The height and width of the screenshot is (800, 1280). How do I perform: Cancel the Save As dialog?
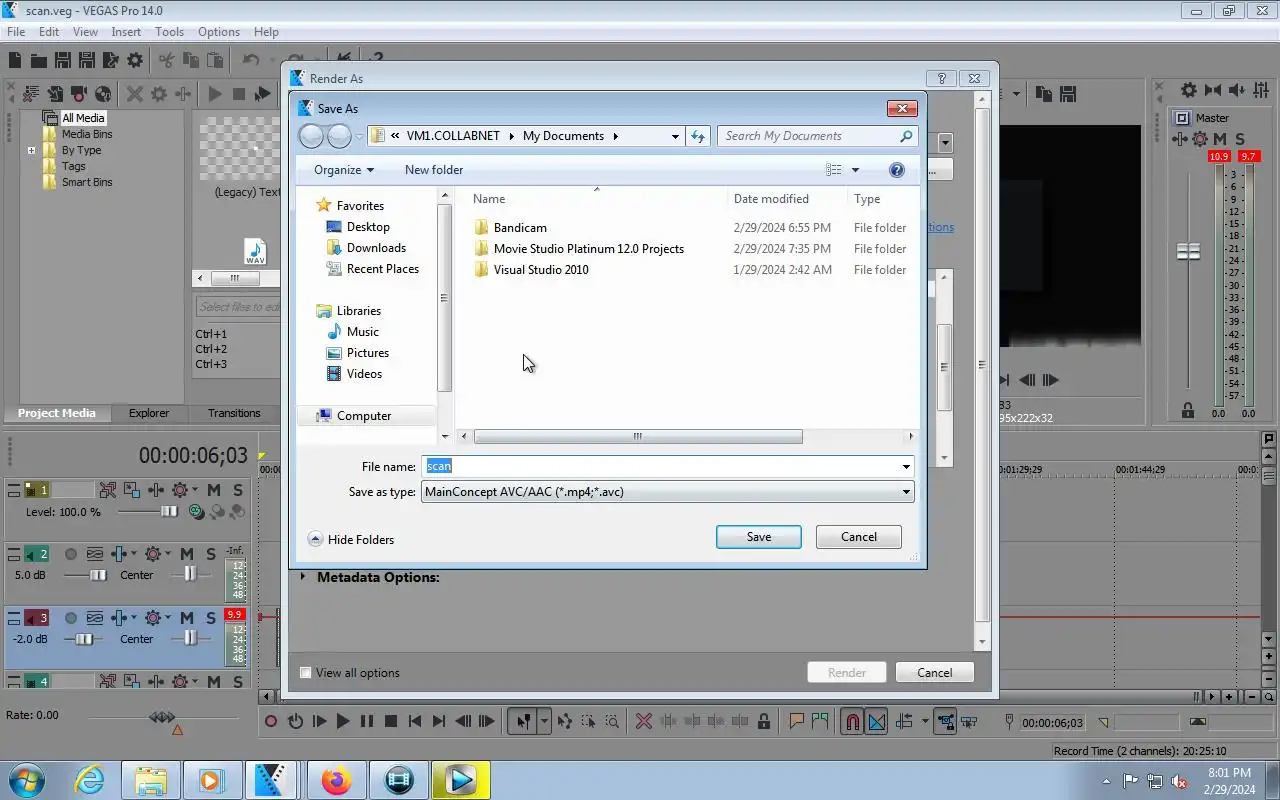click(x=858, y=537)
